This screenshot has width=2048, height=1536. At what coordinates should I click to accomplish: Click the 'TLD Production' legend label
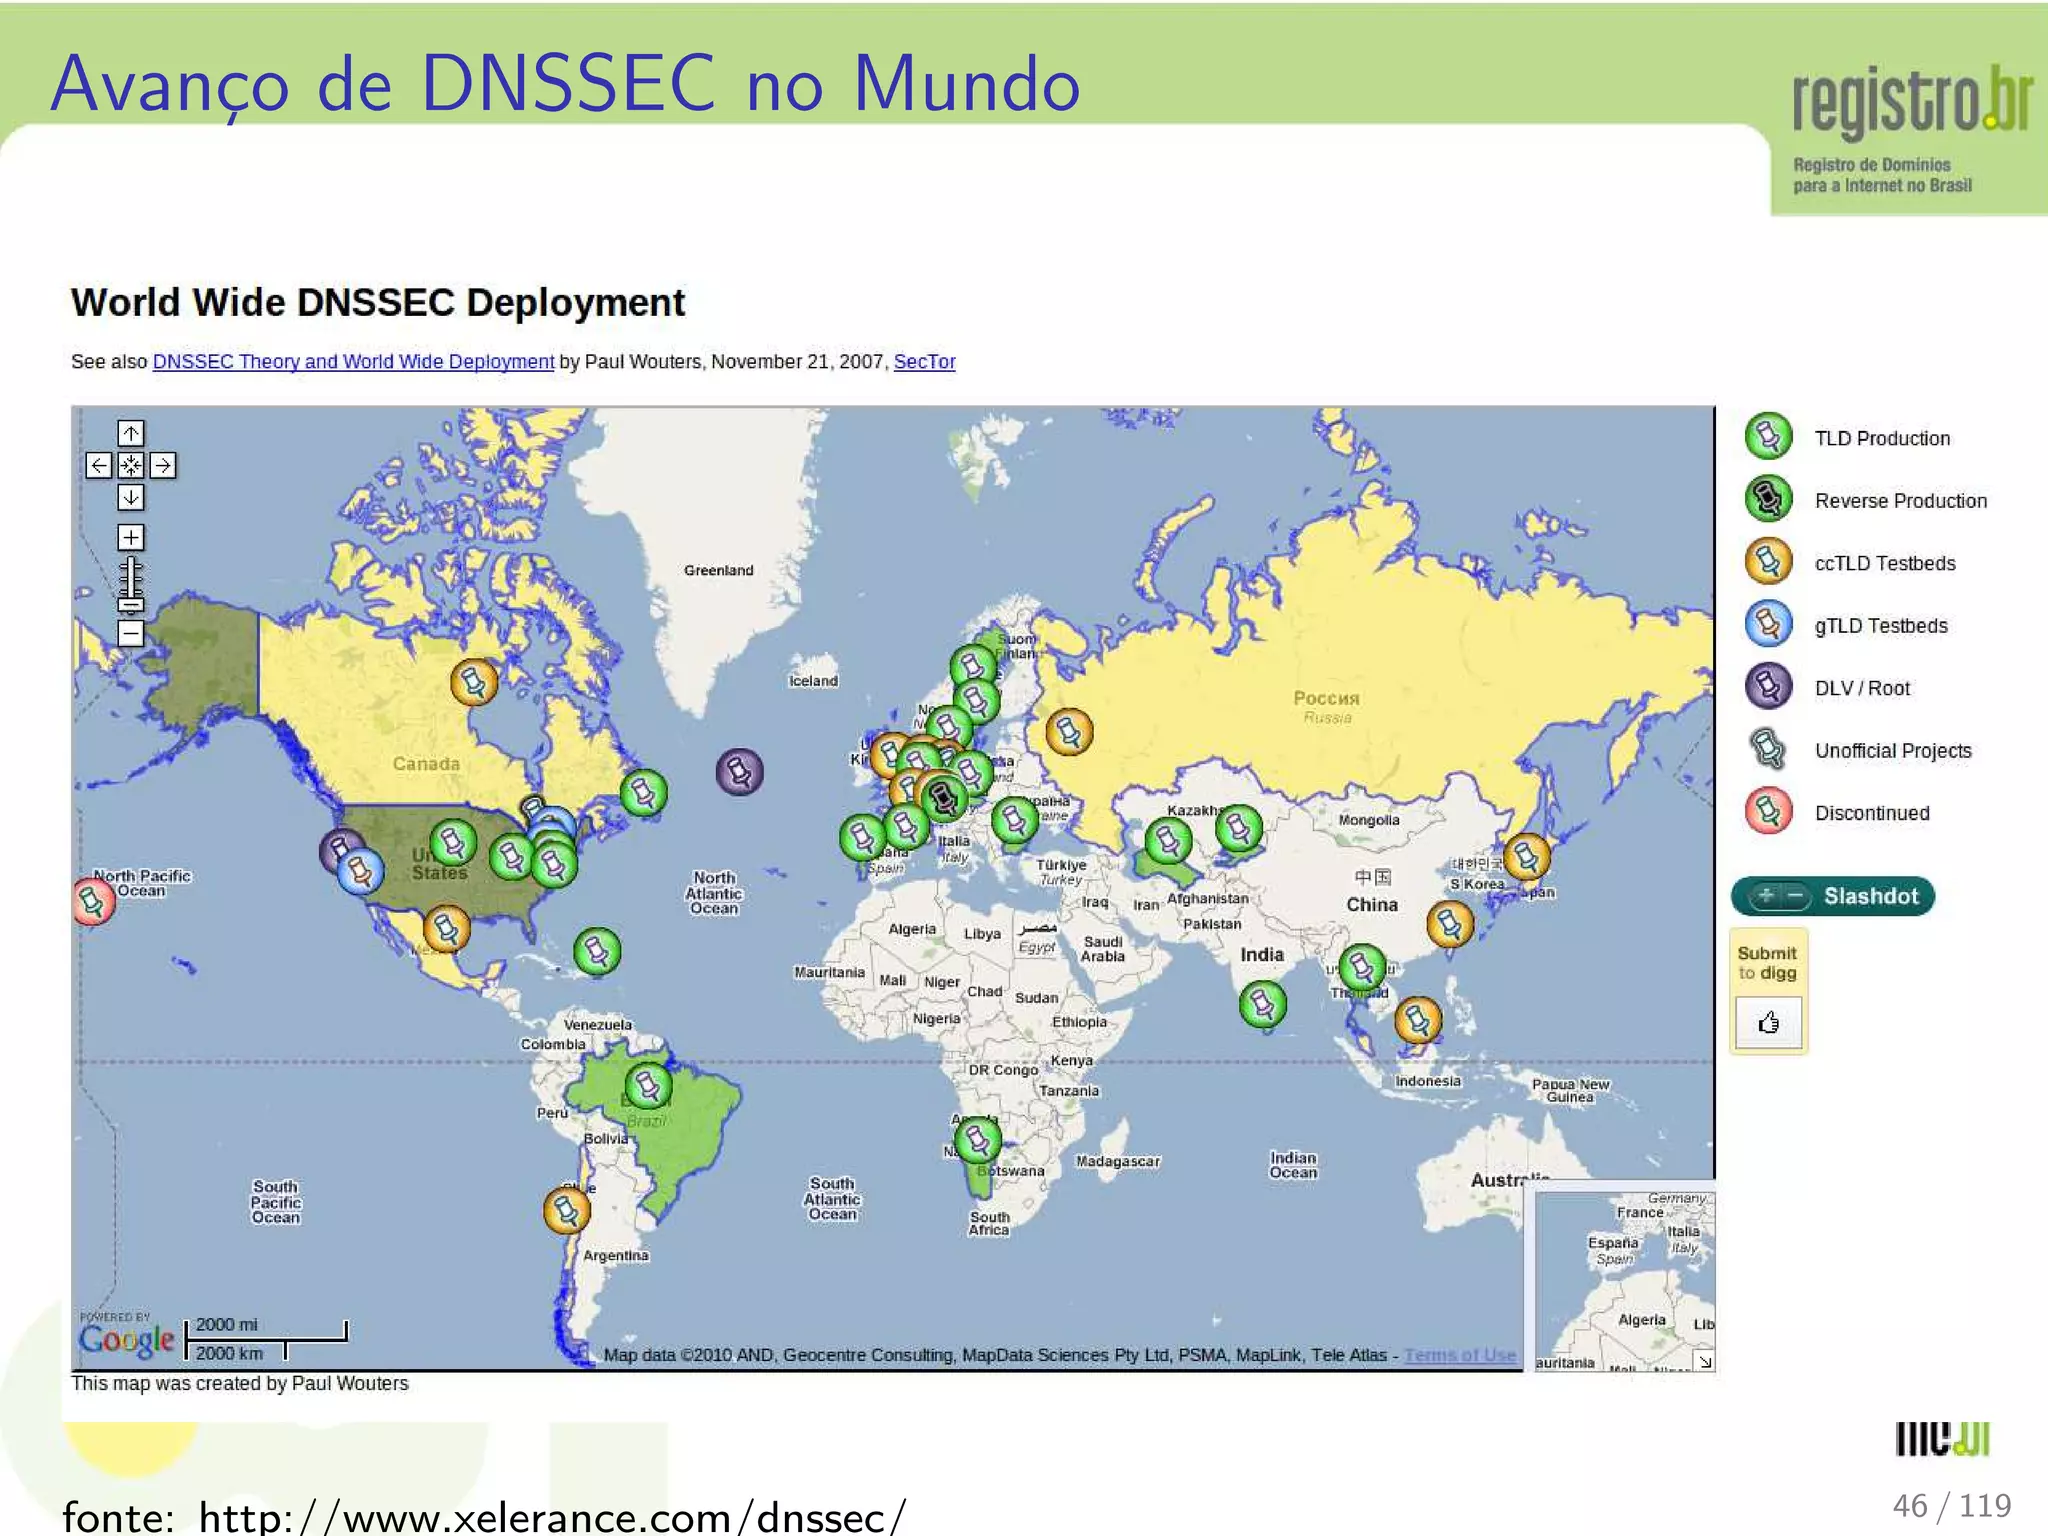coord(1882,438)
